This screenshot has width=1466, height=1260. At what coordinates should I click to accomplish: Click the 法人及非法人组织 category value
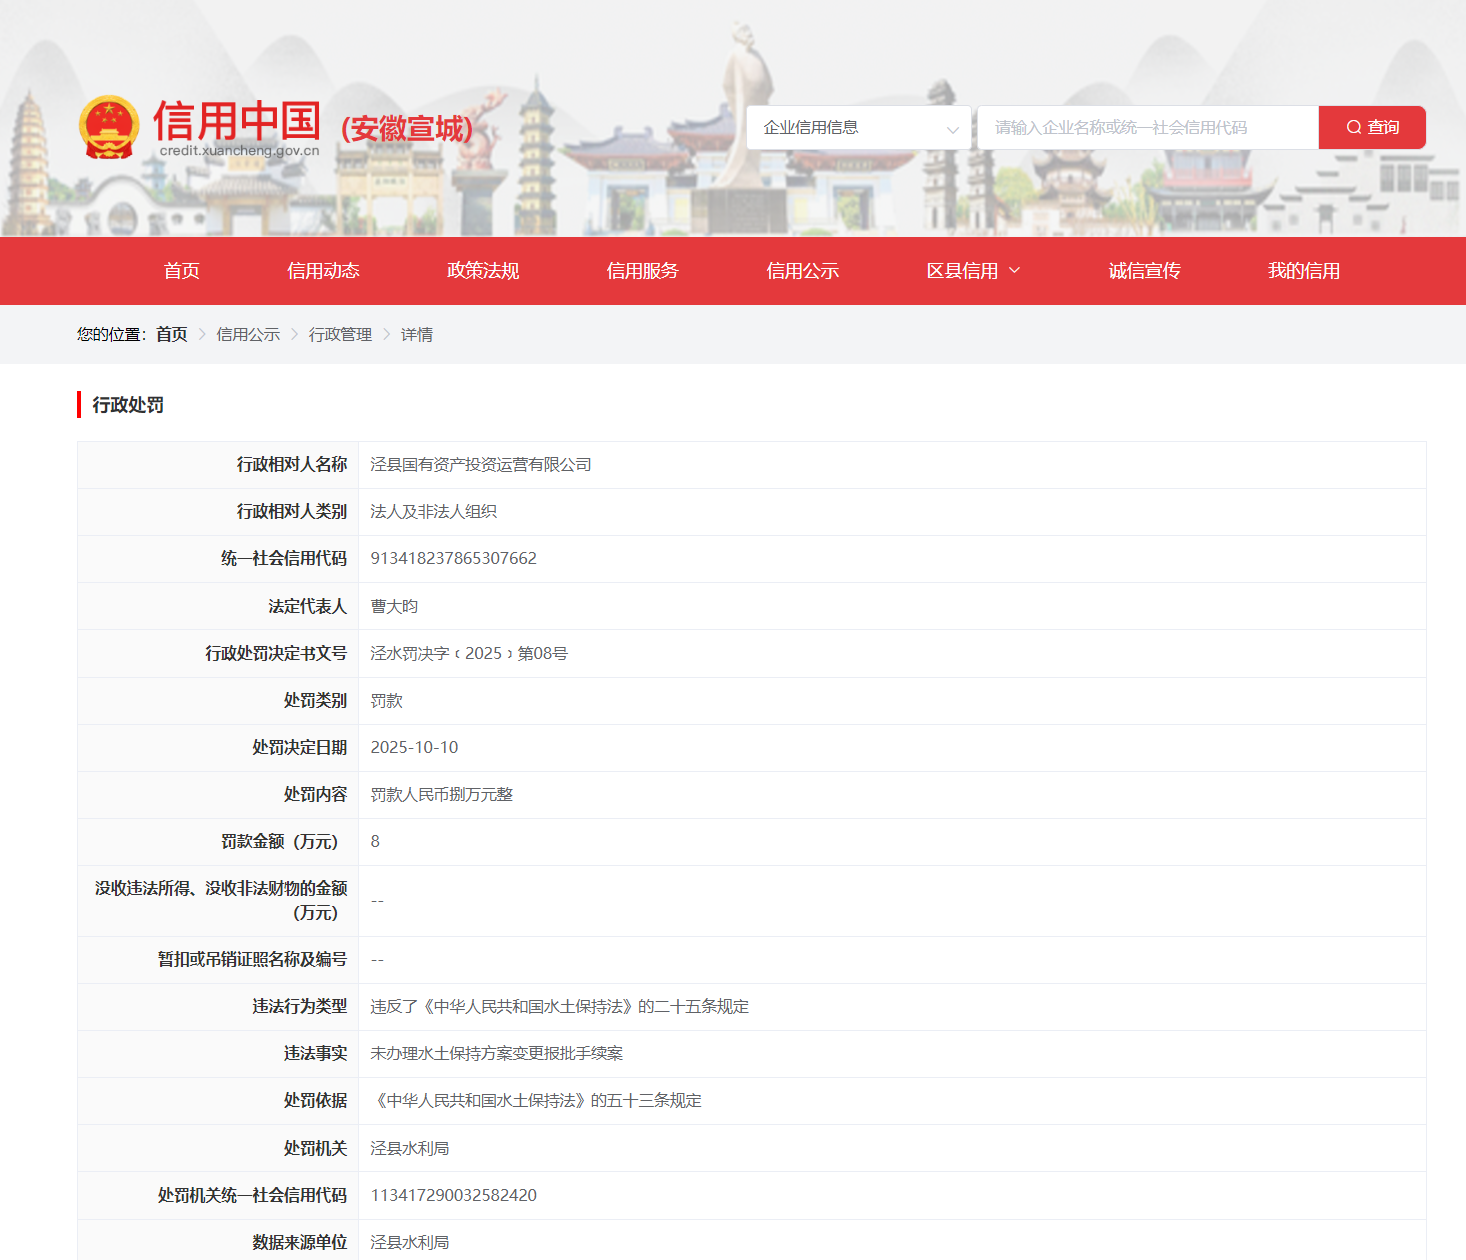[433, 512]
